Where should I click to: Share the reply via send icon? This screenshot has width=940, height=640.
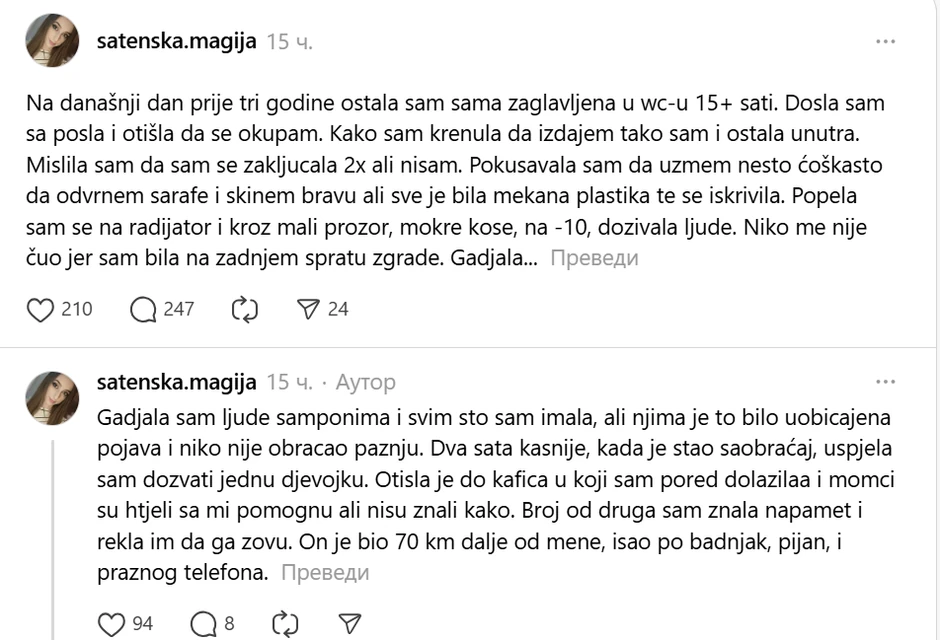[349, 624]
